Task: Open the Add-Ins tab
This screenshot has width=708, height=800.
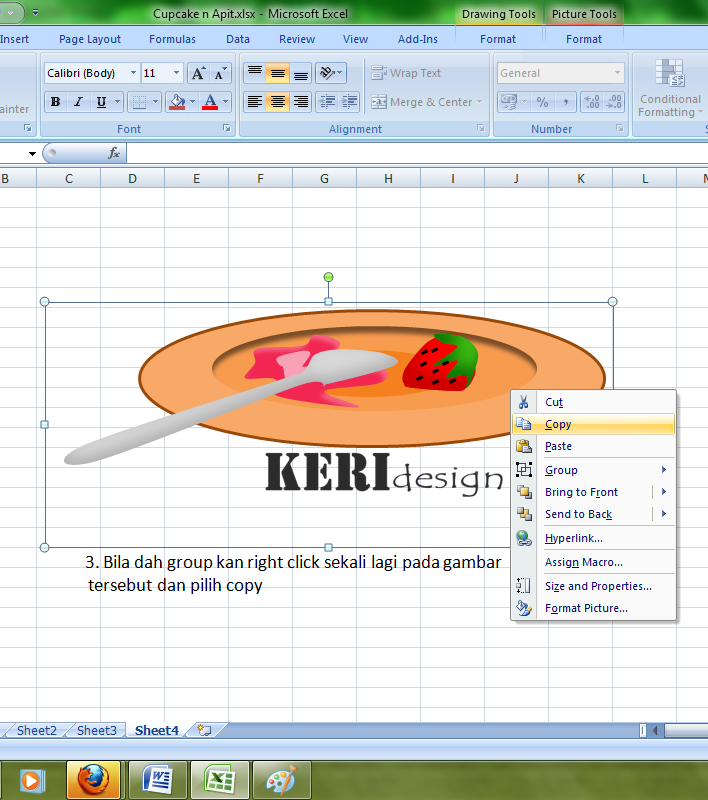Action: (x=418, y=39)
